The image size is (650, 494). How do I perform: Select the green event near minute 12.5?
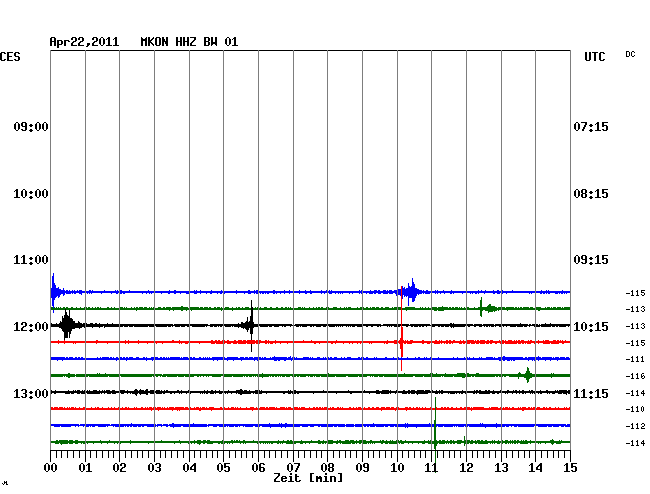point(487,308)
